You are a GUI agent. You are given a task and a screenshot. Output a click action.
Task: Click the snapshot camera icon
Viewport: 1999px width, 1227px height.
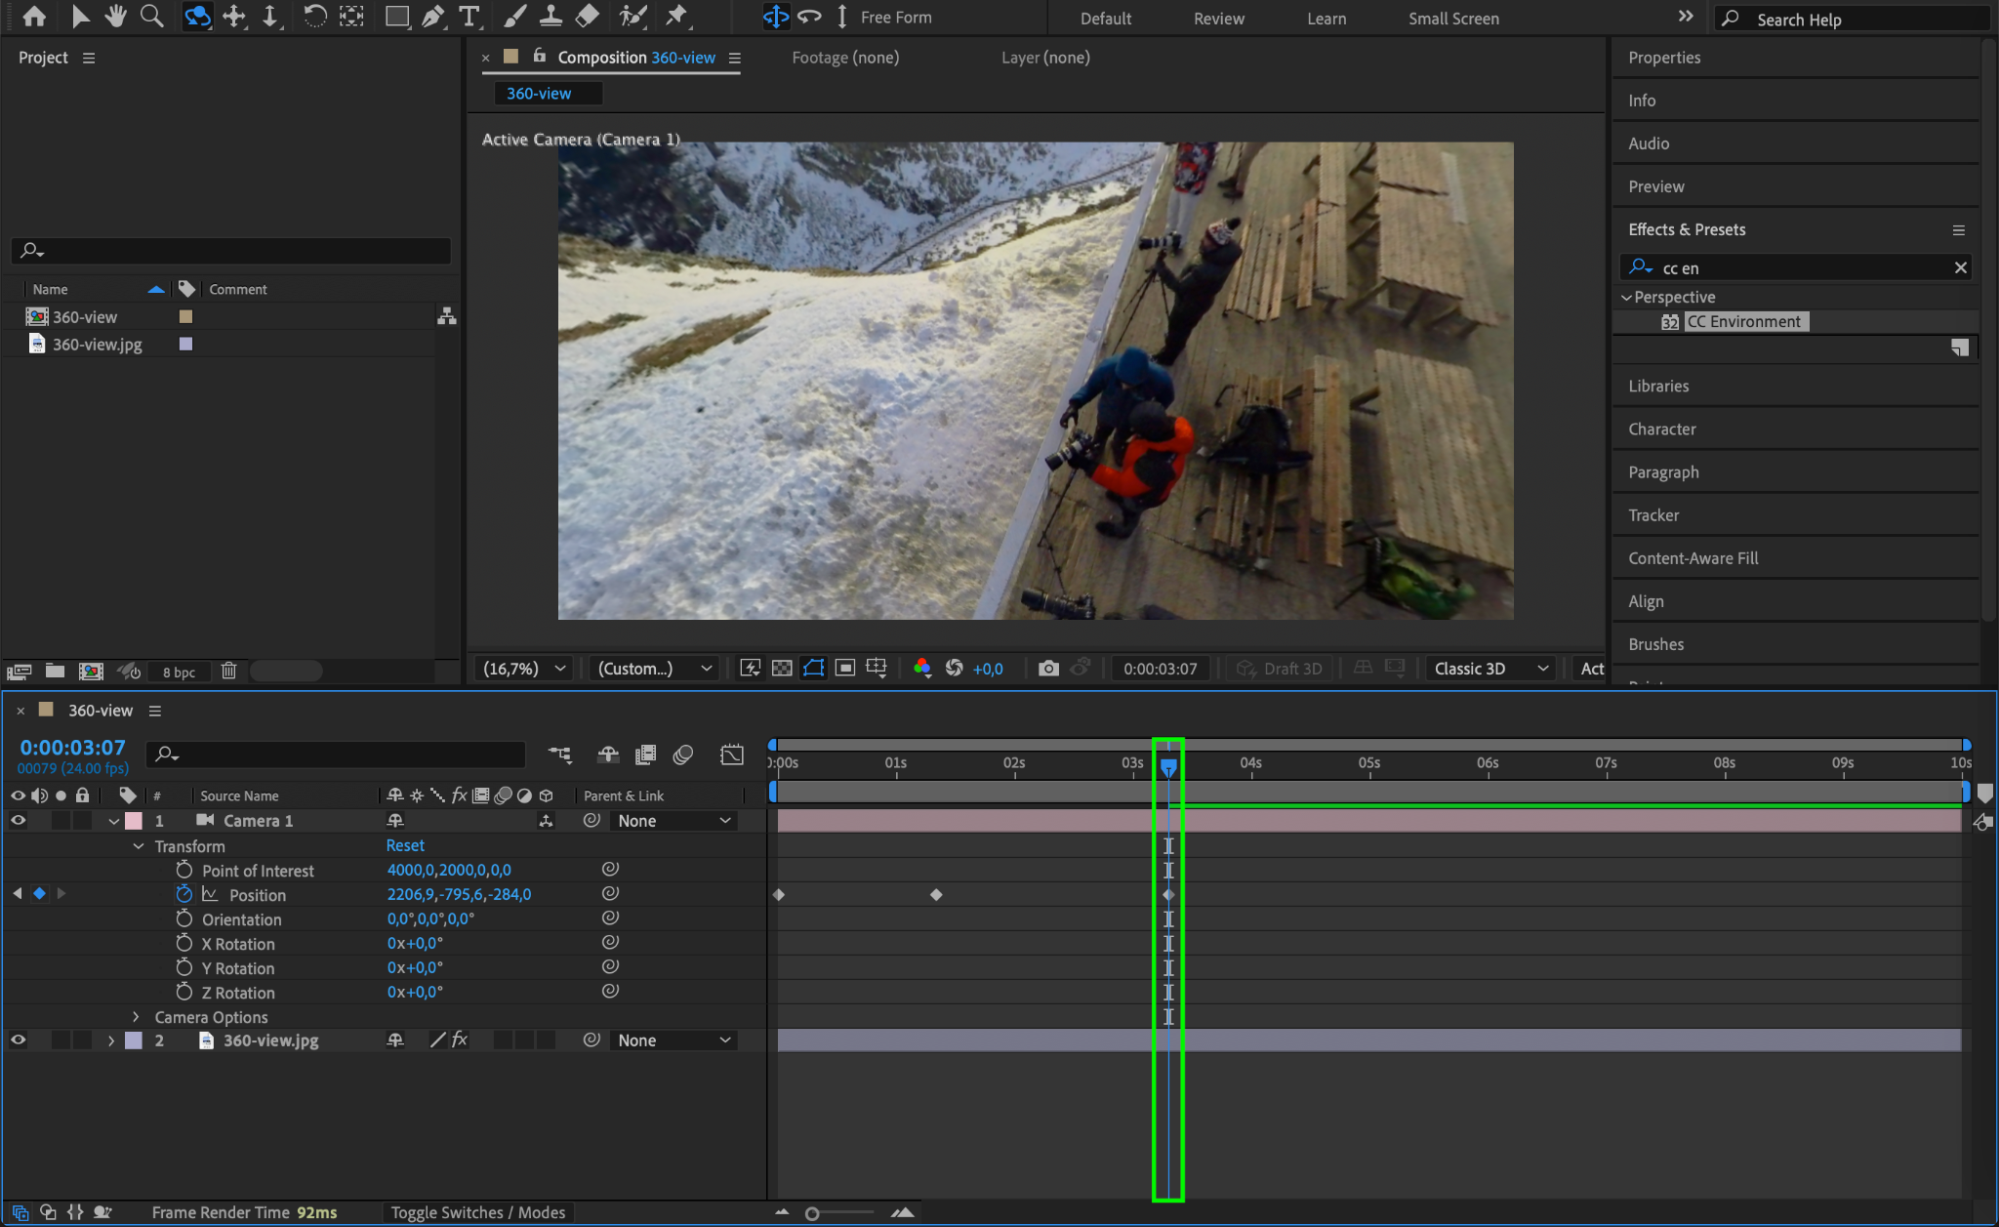[1048, 668]
